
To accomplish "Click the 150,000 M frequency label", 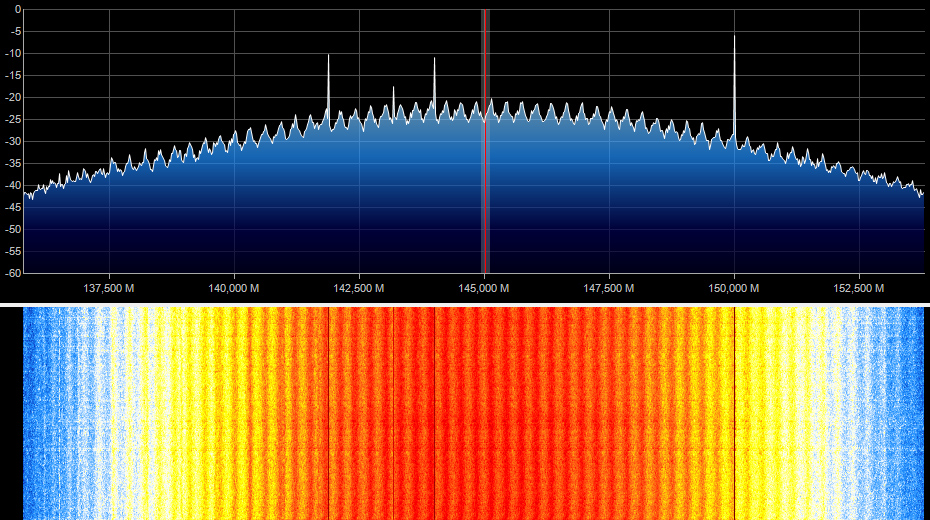I will click(x=734, y=289).
